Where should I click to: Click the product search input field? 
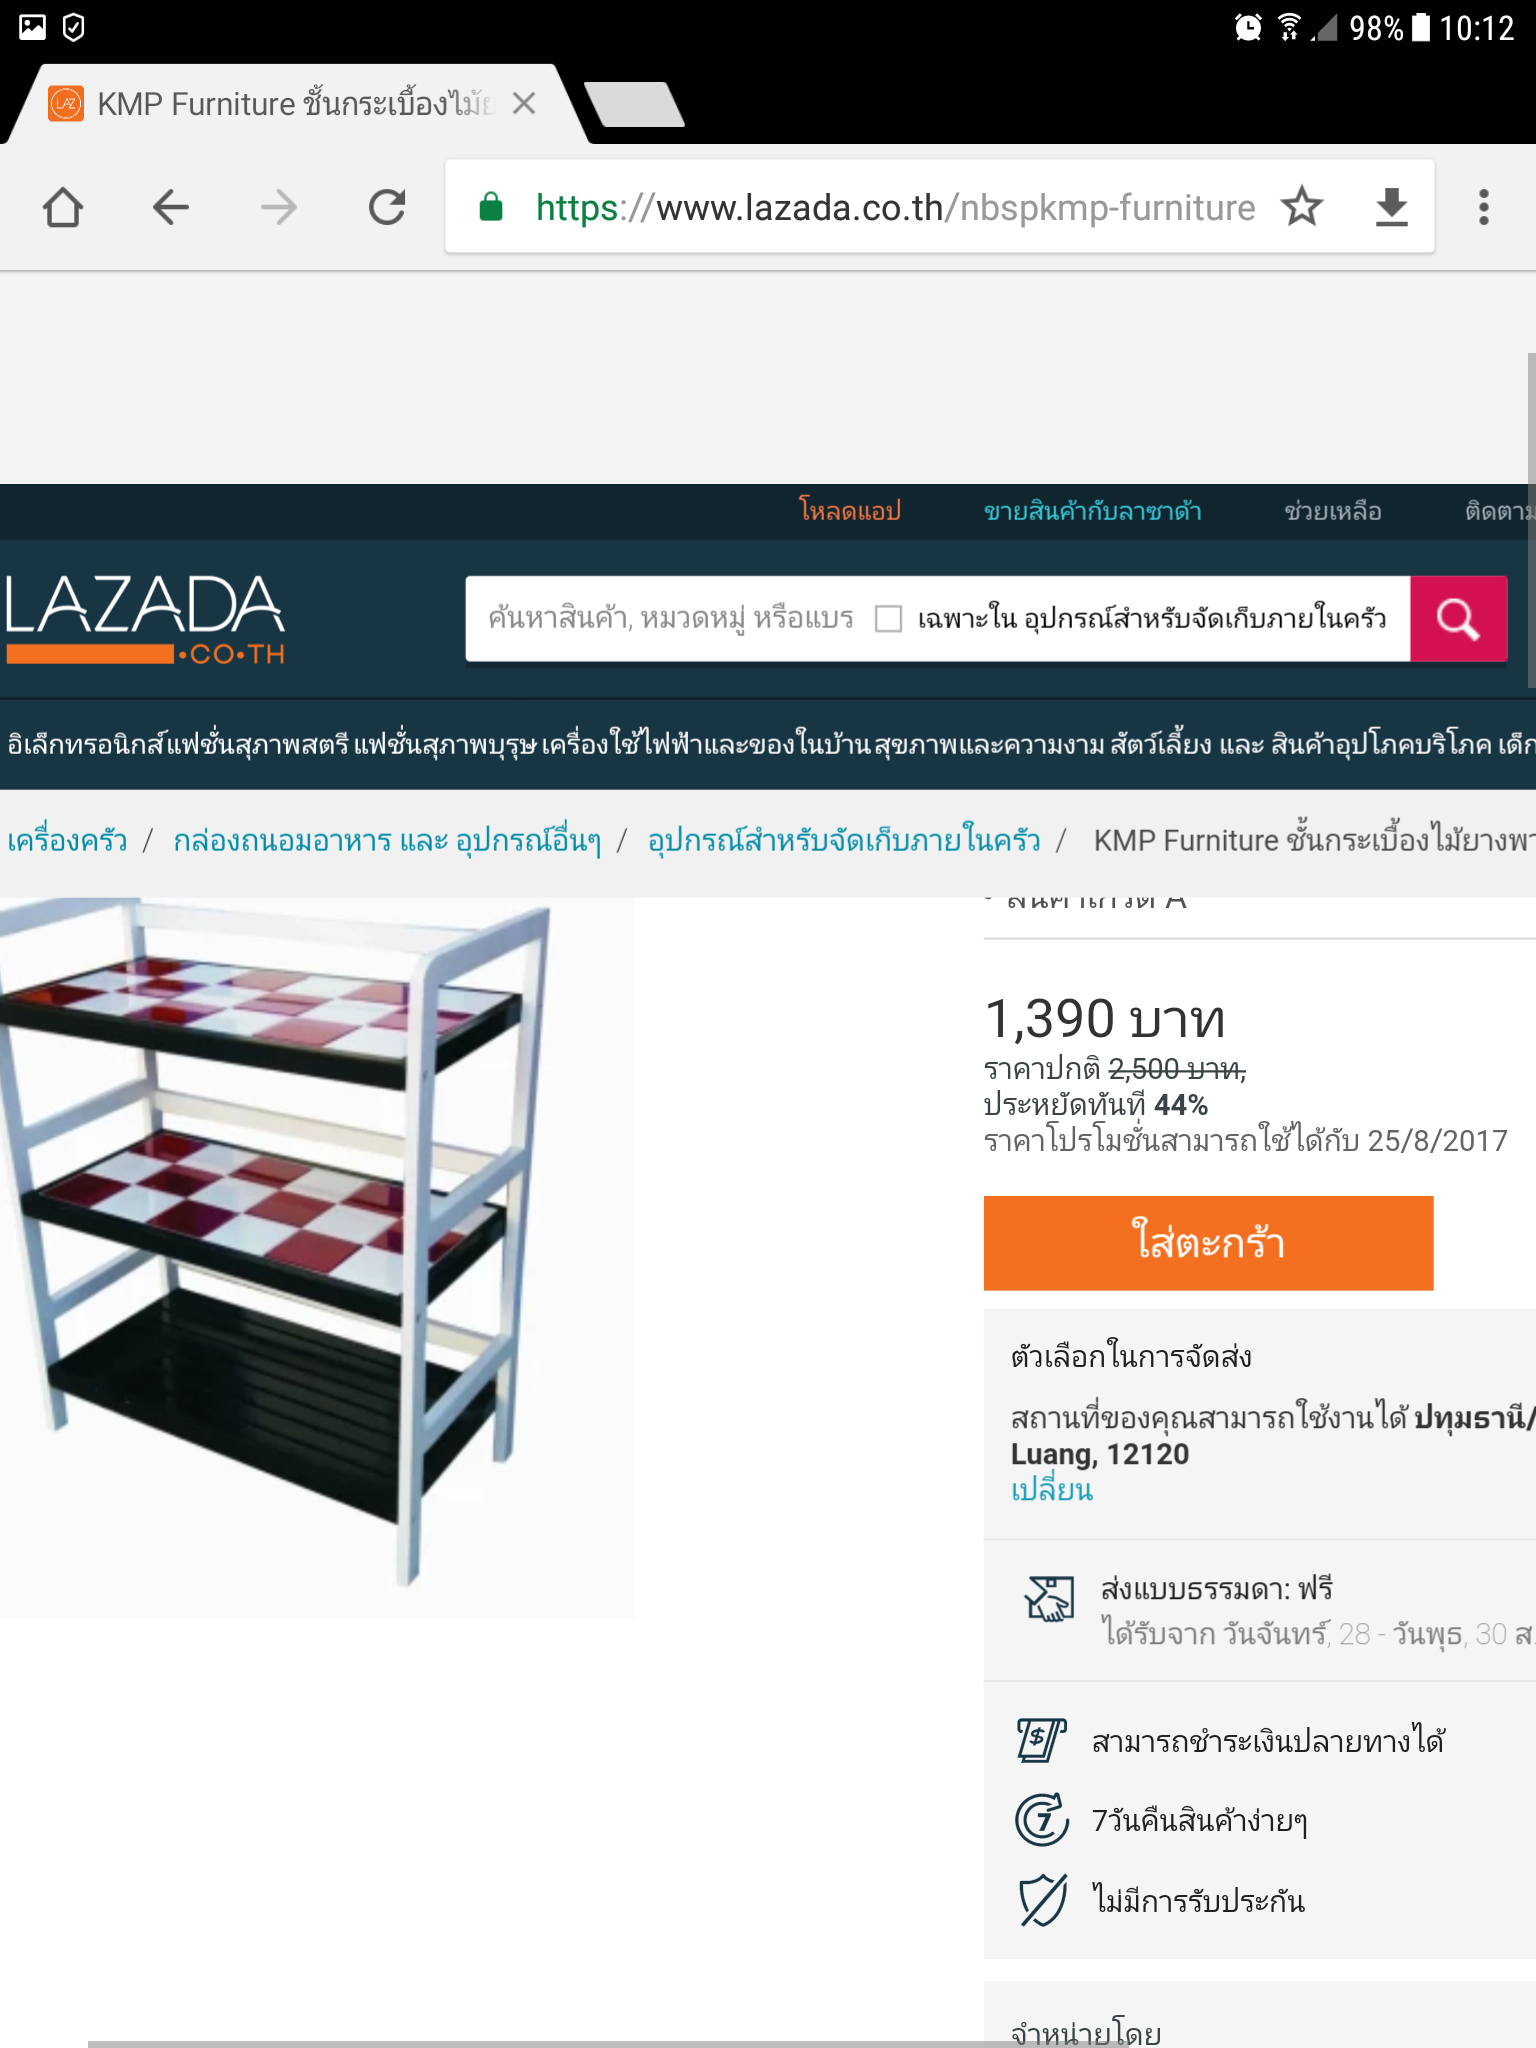(670, 619)
